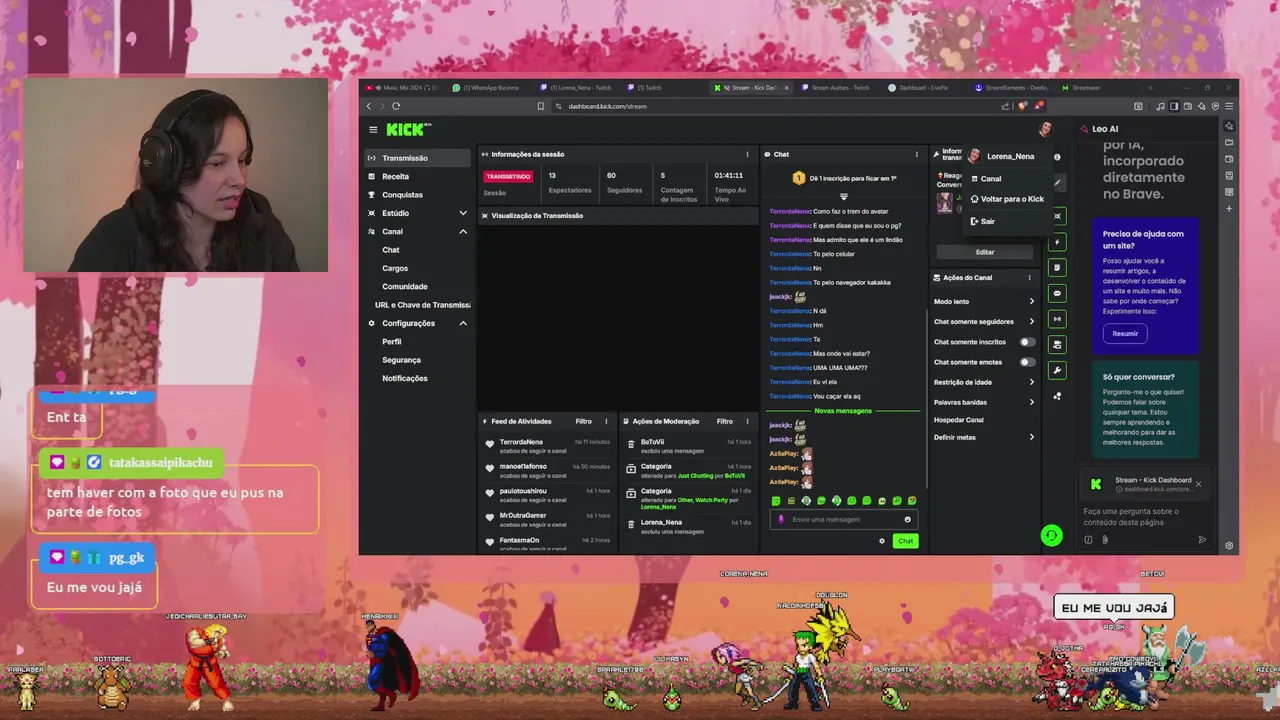Click the Editar button
Image resolution: width=1280 pixels, height=720 pixels.
(985, 252)
